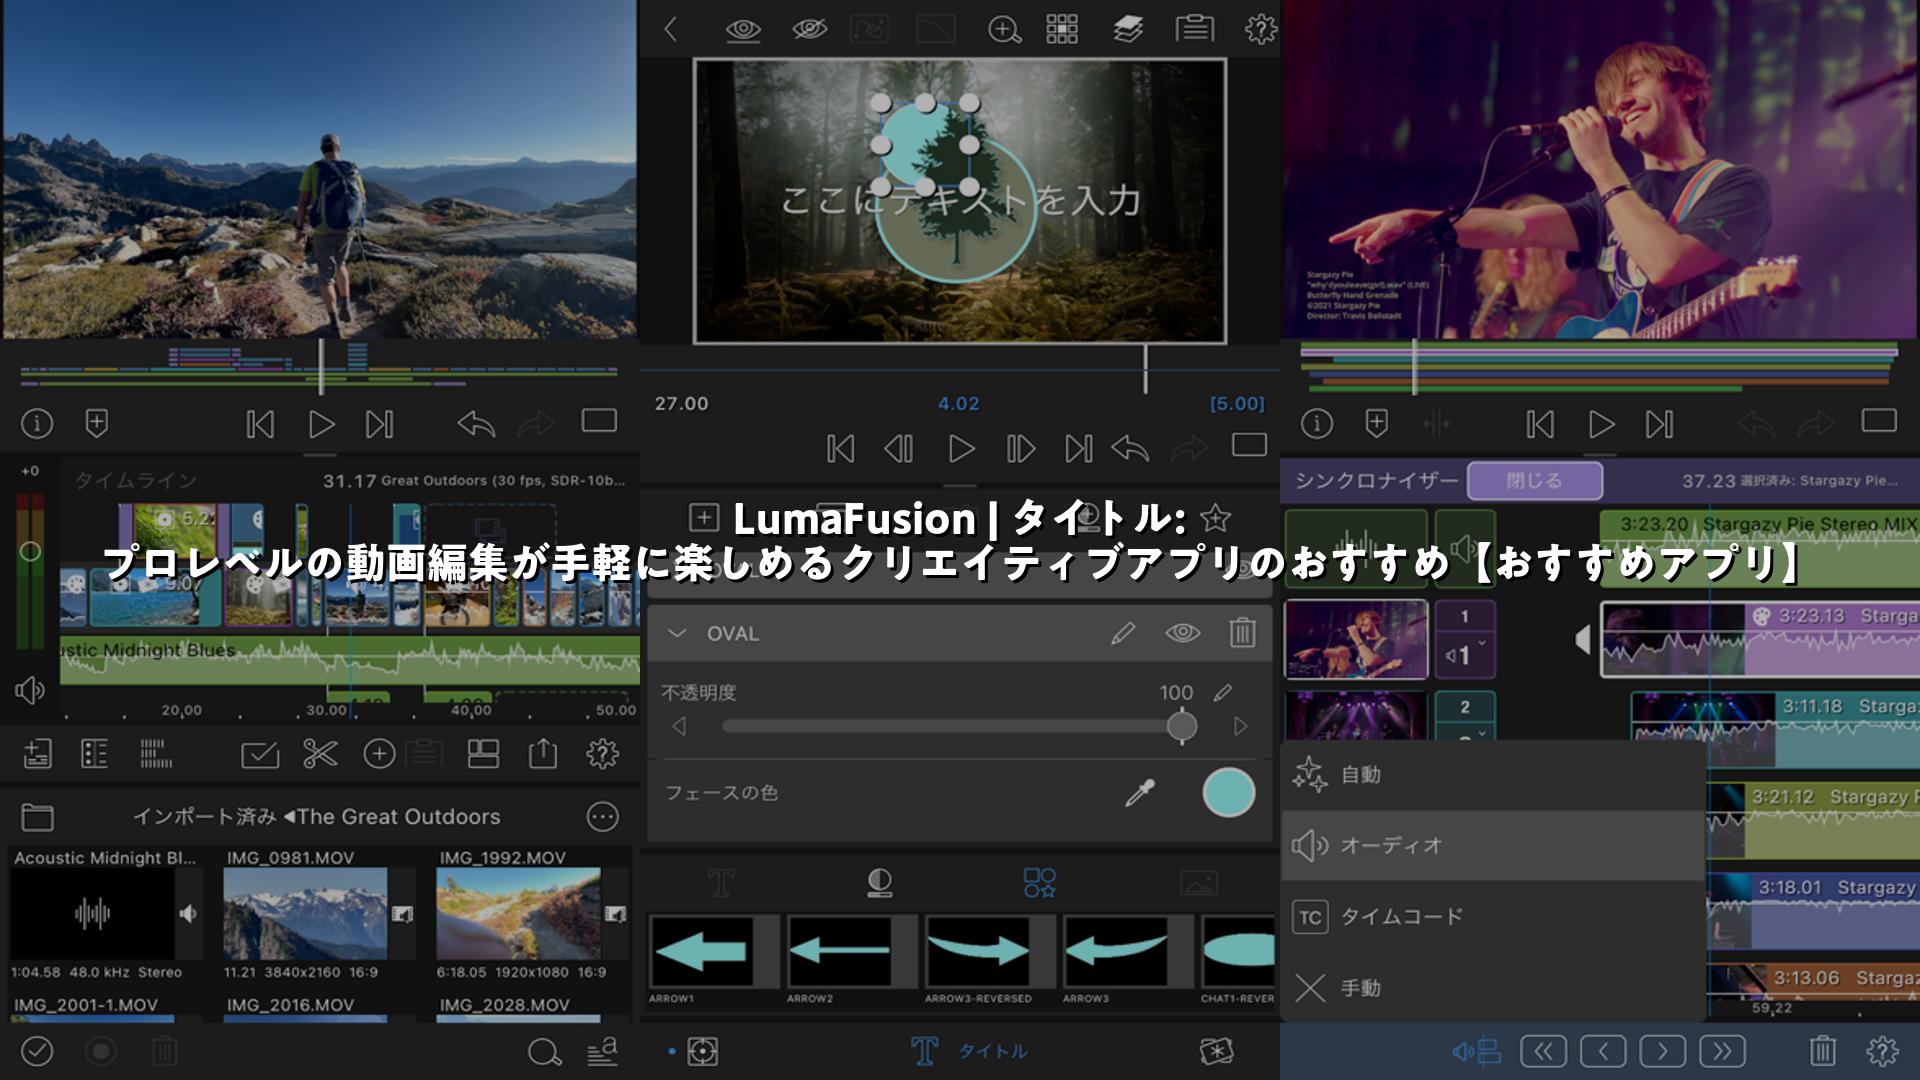Open layers stack icon in title editor

pyautogui.click(x=1128, y=29)
